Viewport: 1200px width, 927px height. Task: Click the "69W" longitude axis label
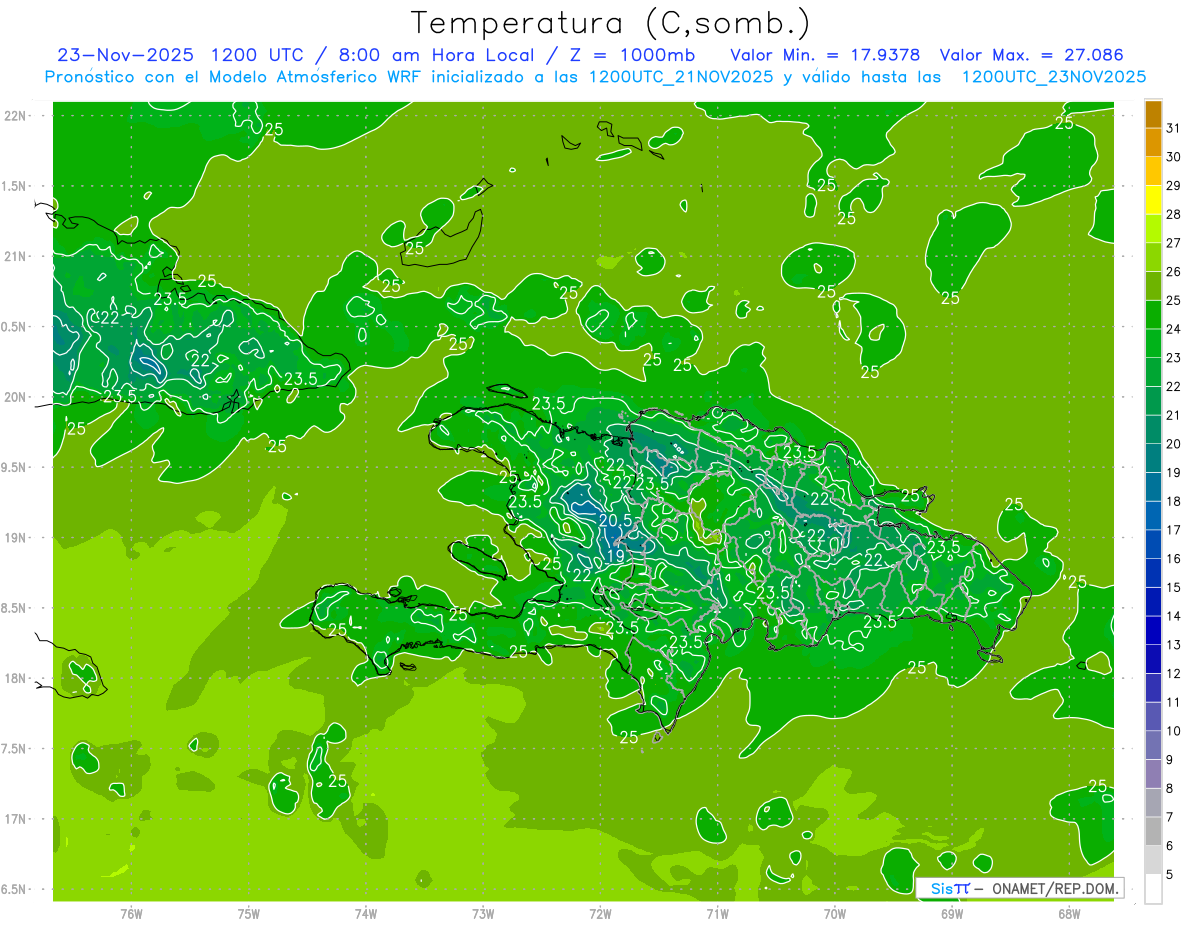[x=952, y=913]
